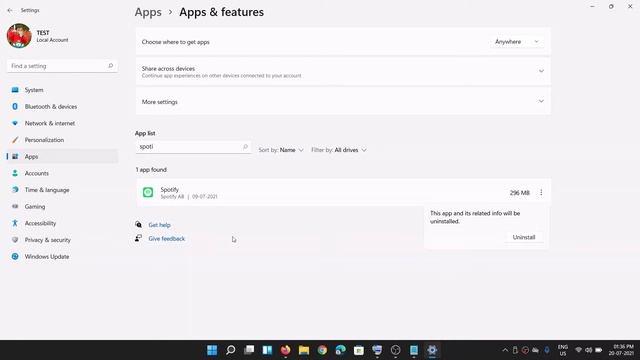This screenshot has height=360, width=640.
Task: Click the Get help headset icon
Action: point(139,224)
